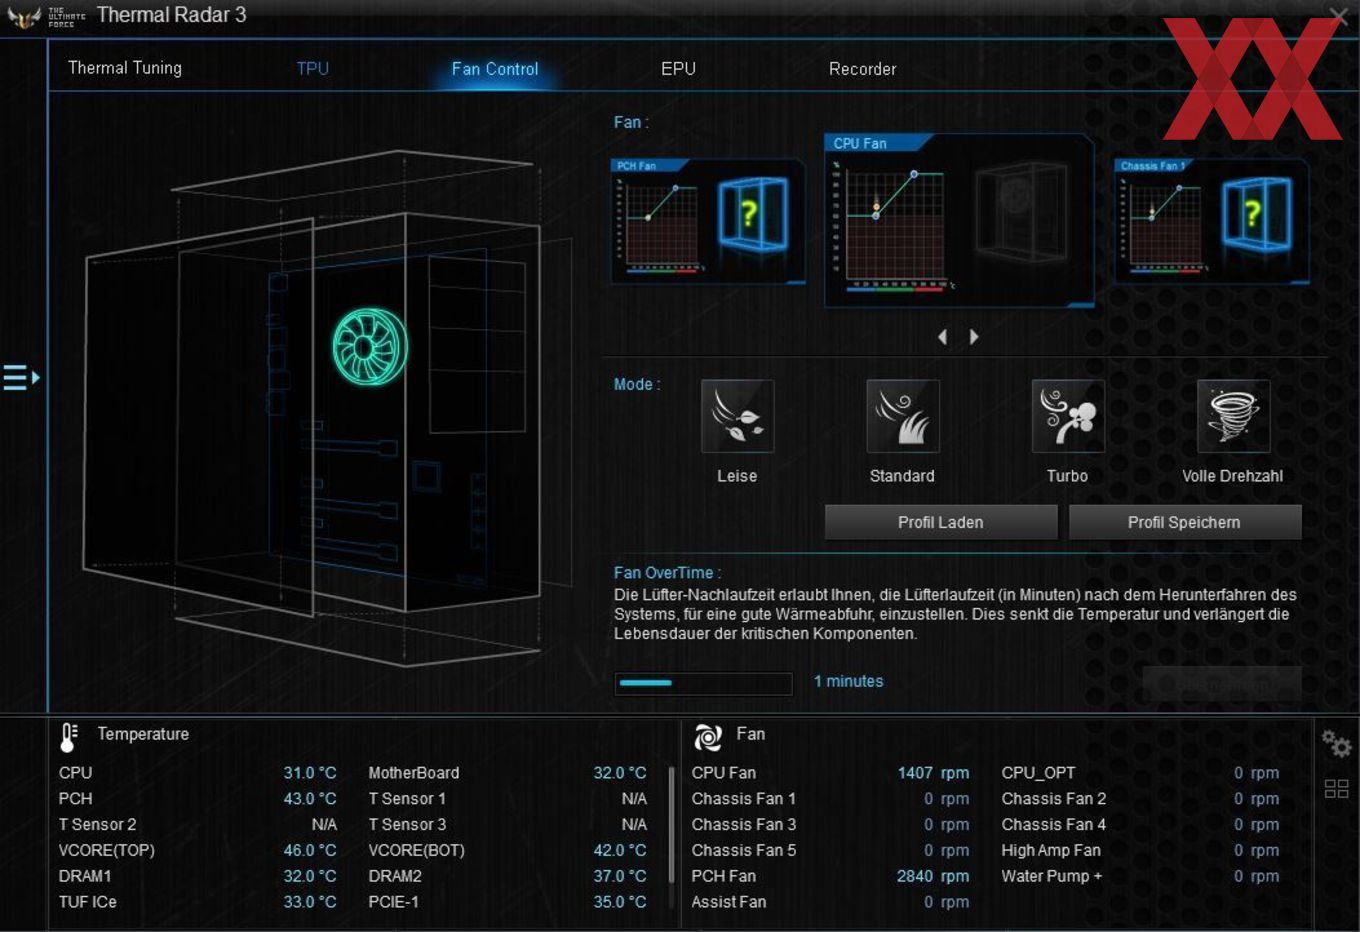Click the CPU Fan 1407 rpm reading
Image resolution: width=1360 pixels, height=932 pixels.
point(933,773)
